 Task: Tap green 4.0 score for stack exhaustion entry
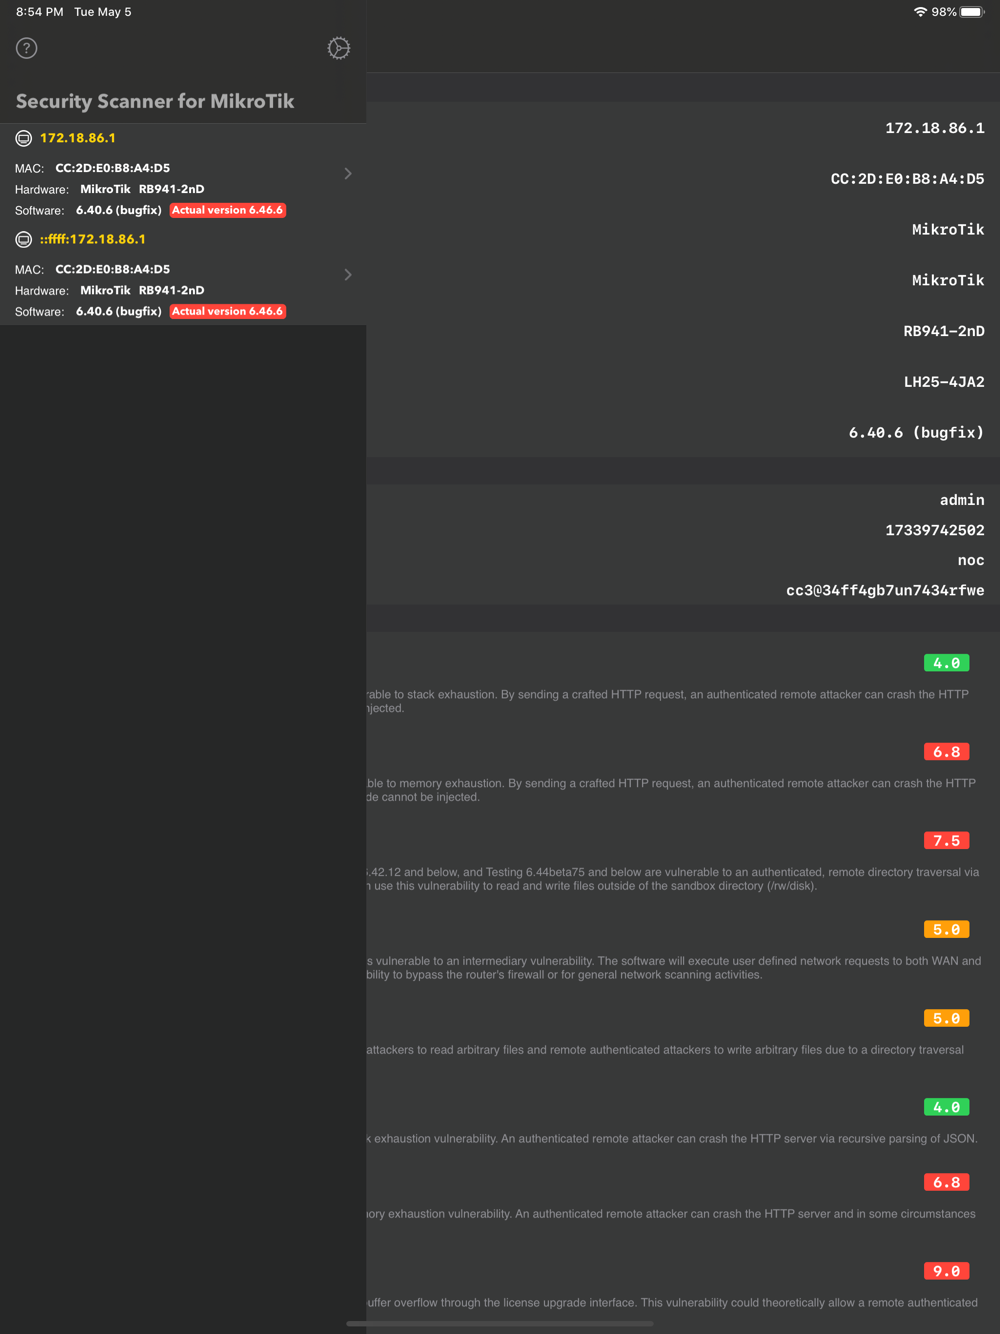point(946,663)
